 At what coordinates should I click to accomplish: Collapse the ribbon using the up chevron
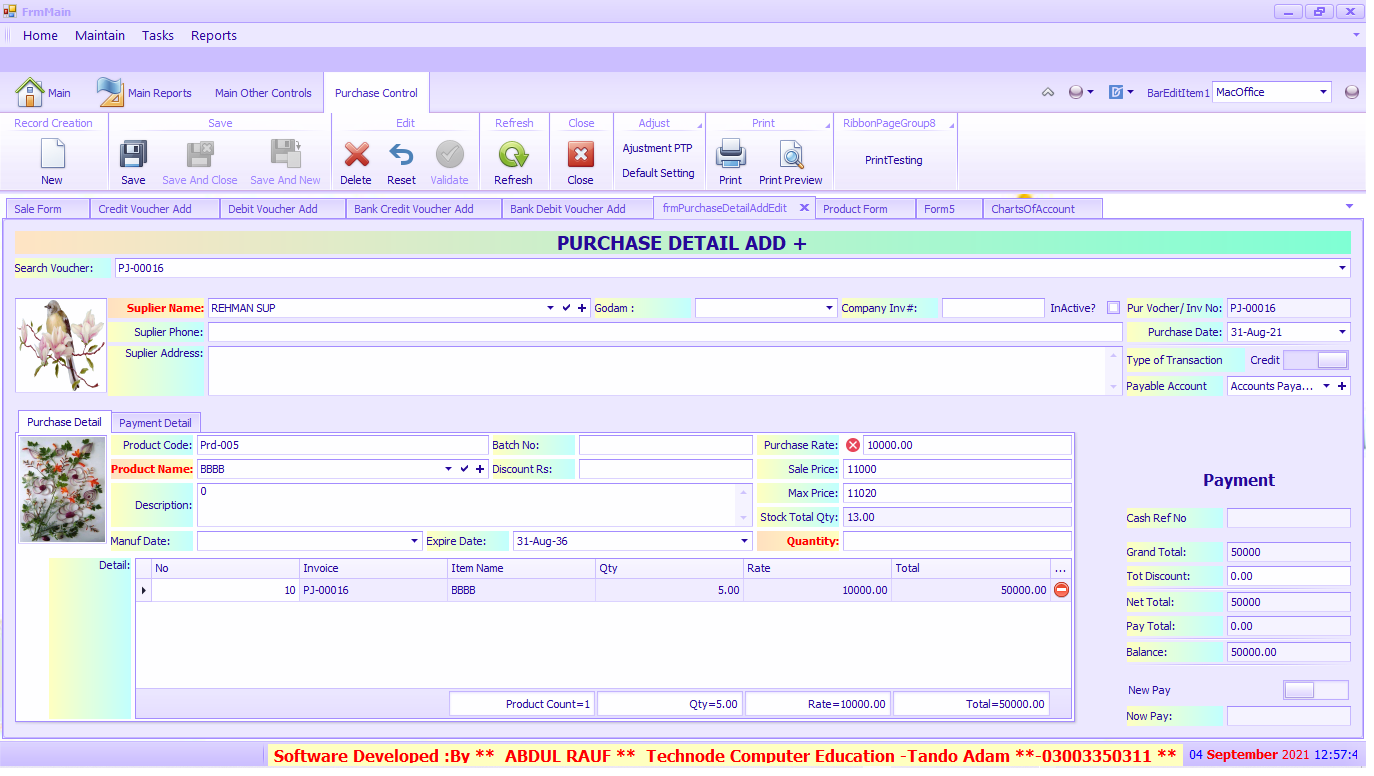tap(1048, 92)
